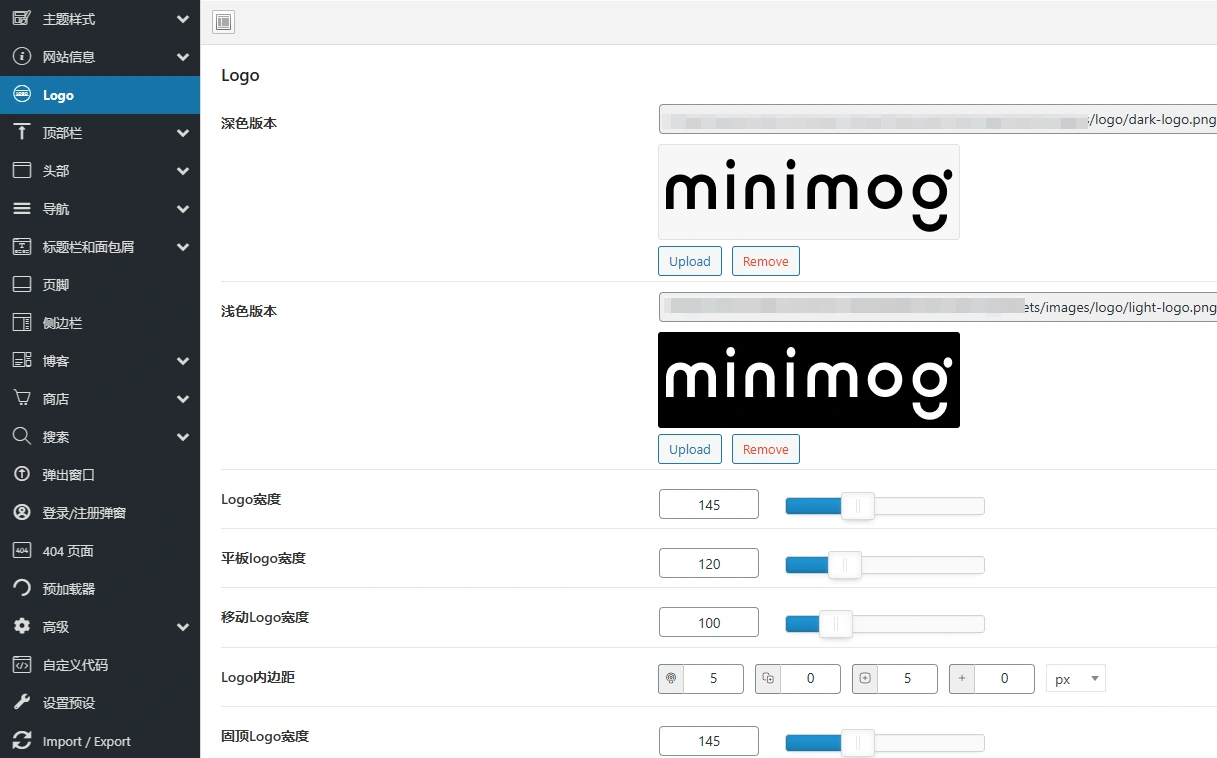Open the px unit dropdown
This screenshot has width=1217, height=758.
(1075, 678)
